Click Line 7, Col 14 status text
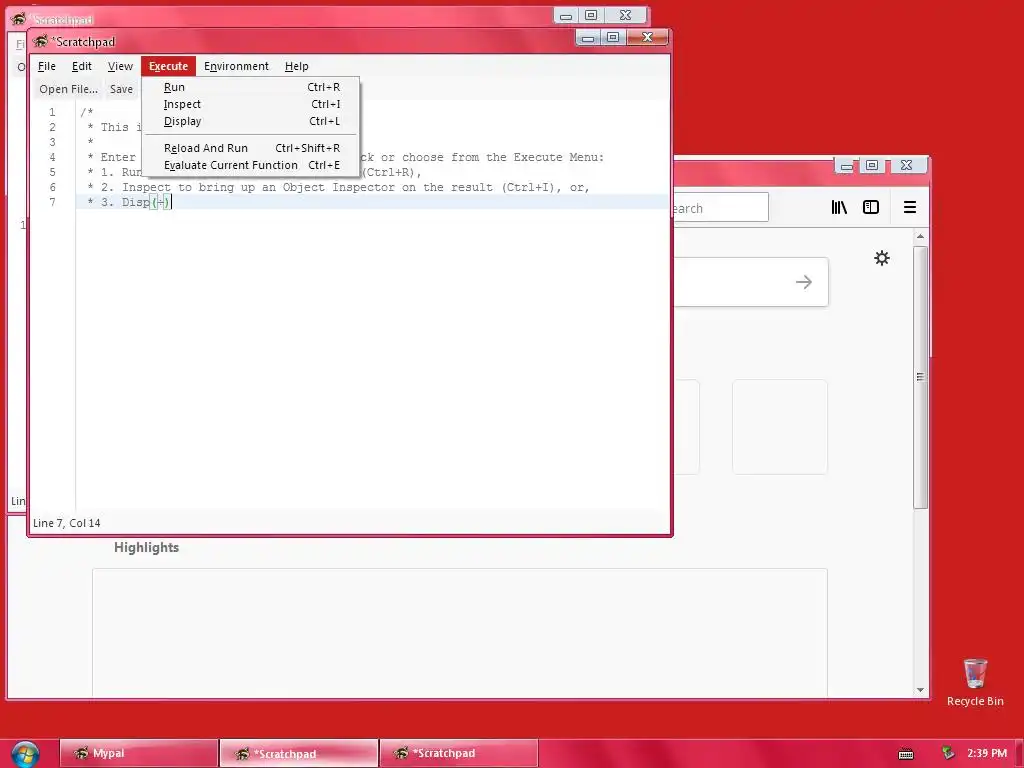The image size is (1024, 768). click(x=67, y=523)
